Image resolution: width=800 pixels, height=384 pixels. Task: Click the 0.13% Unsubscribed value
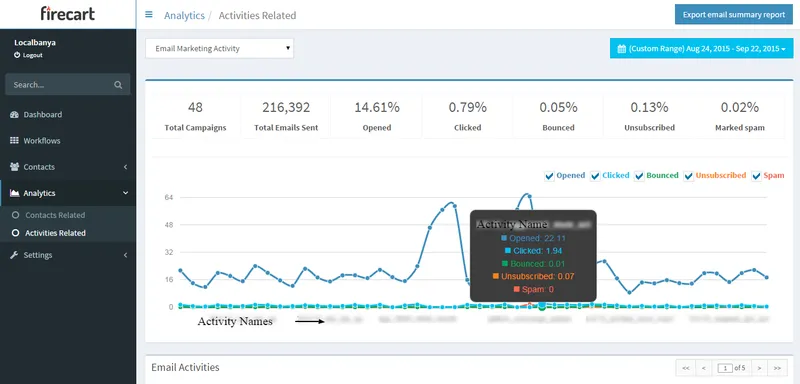click(x=649, y=108)
